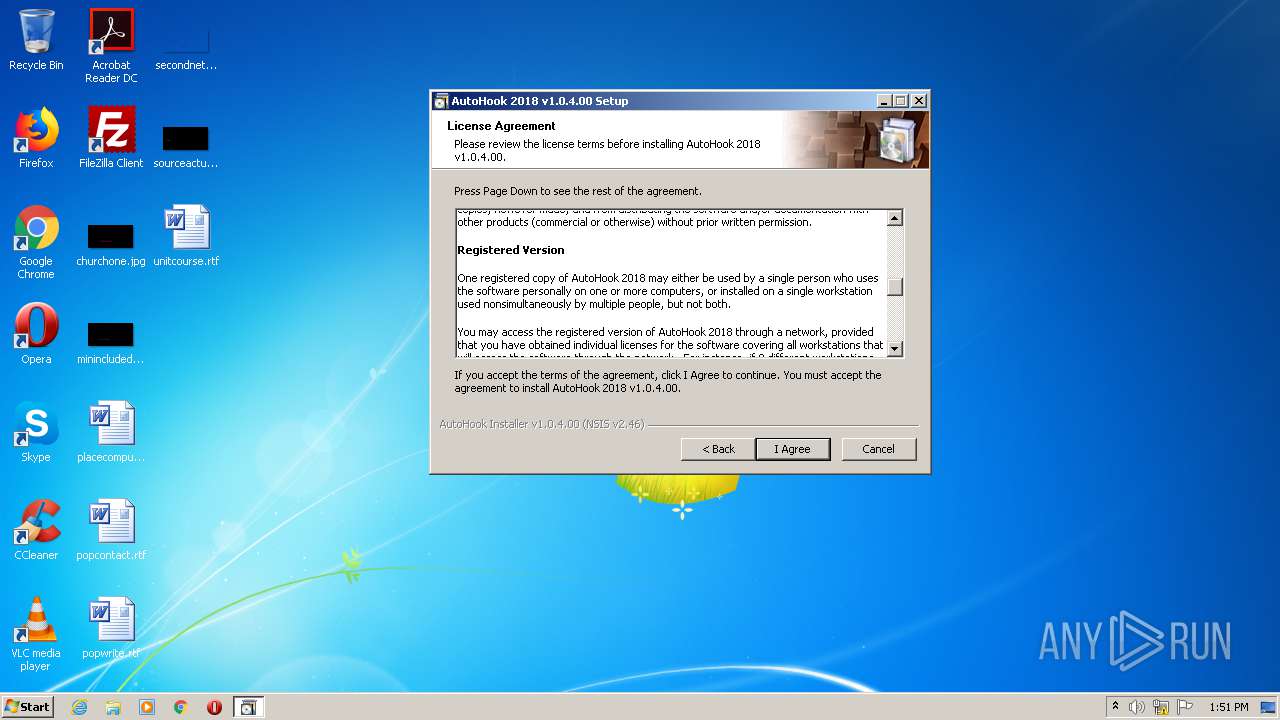Switch to AutoHook installer taskbar button

[248, 707]
